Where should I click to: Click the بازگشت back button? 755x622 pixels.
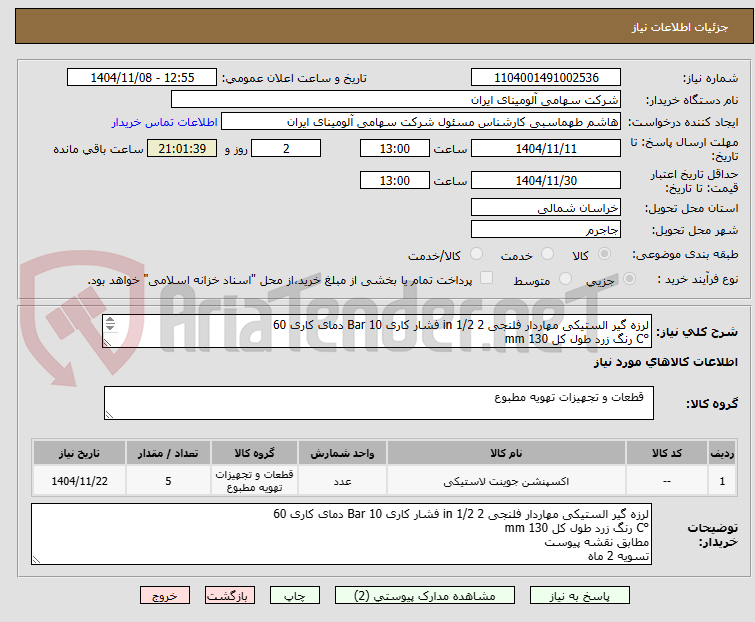click(x=229, y=596)
